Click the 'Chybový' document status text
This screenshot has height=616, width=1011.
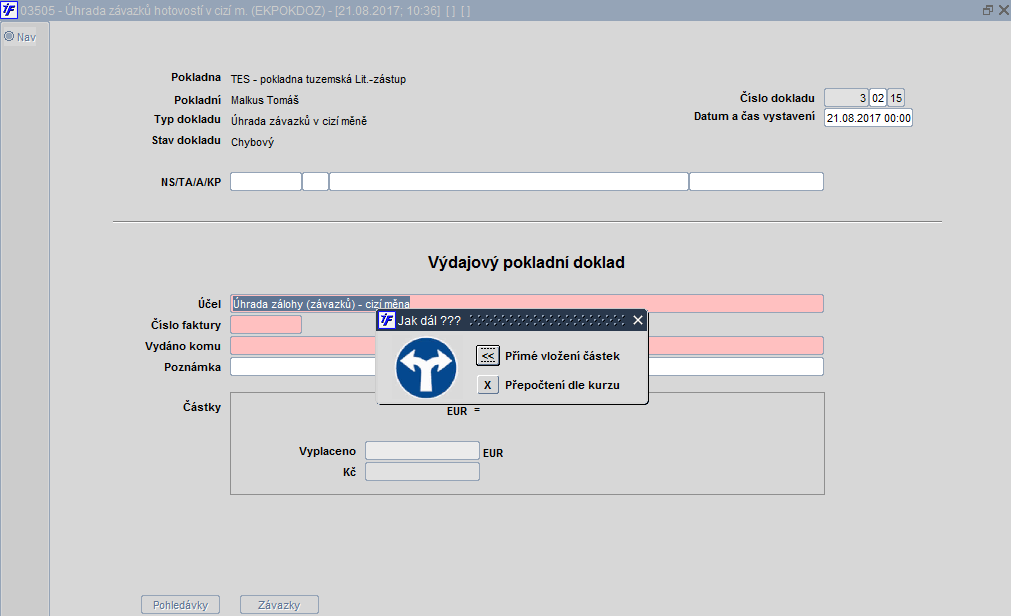pos(252,142)
